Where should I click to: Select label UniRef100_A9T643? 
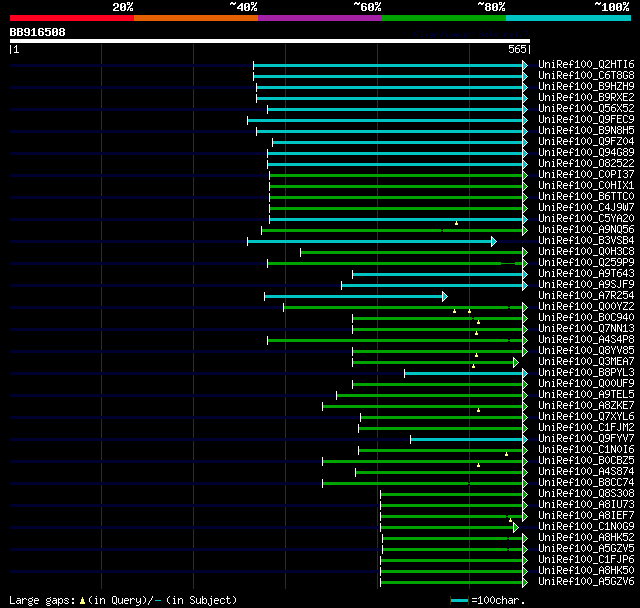pos(586,274)
